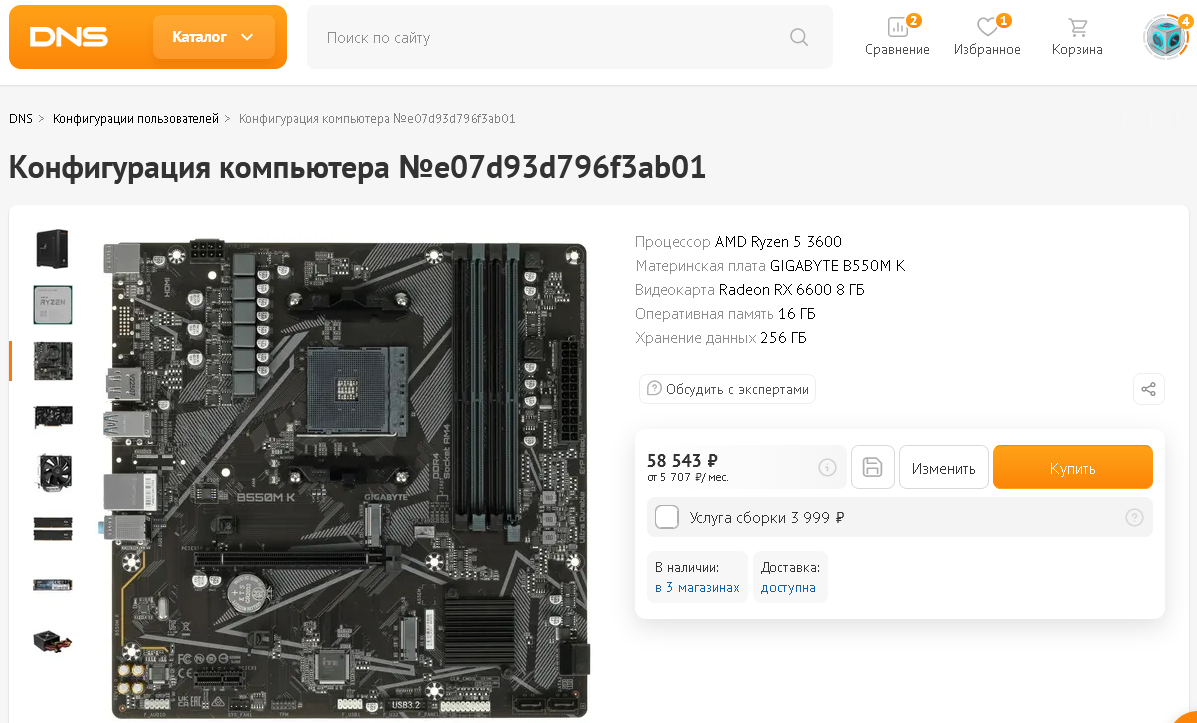Click the Обсудить с экспертами button
Image resolution: width=1197 pixels, height=723 pixels.
point(727,389)
